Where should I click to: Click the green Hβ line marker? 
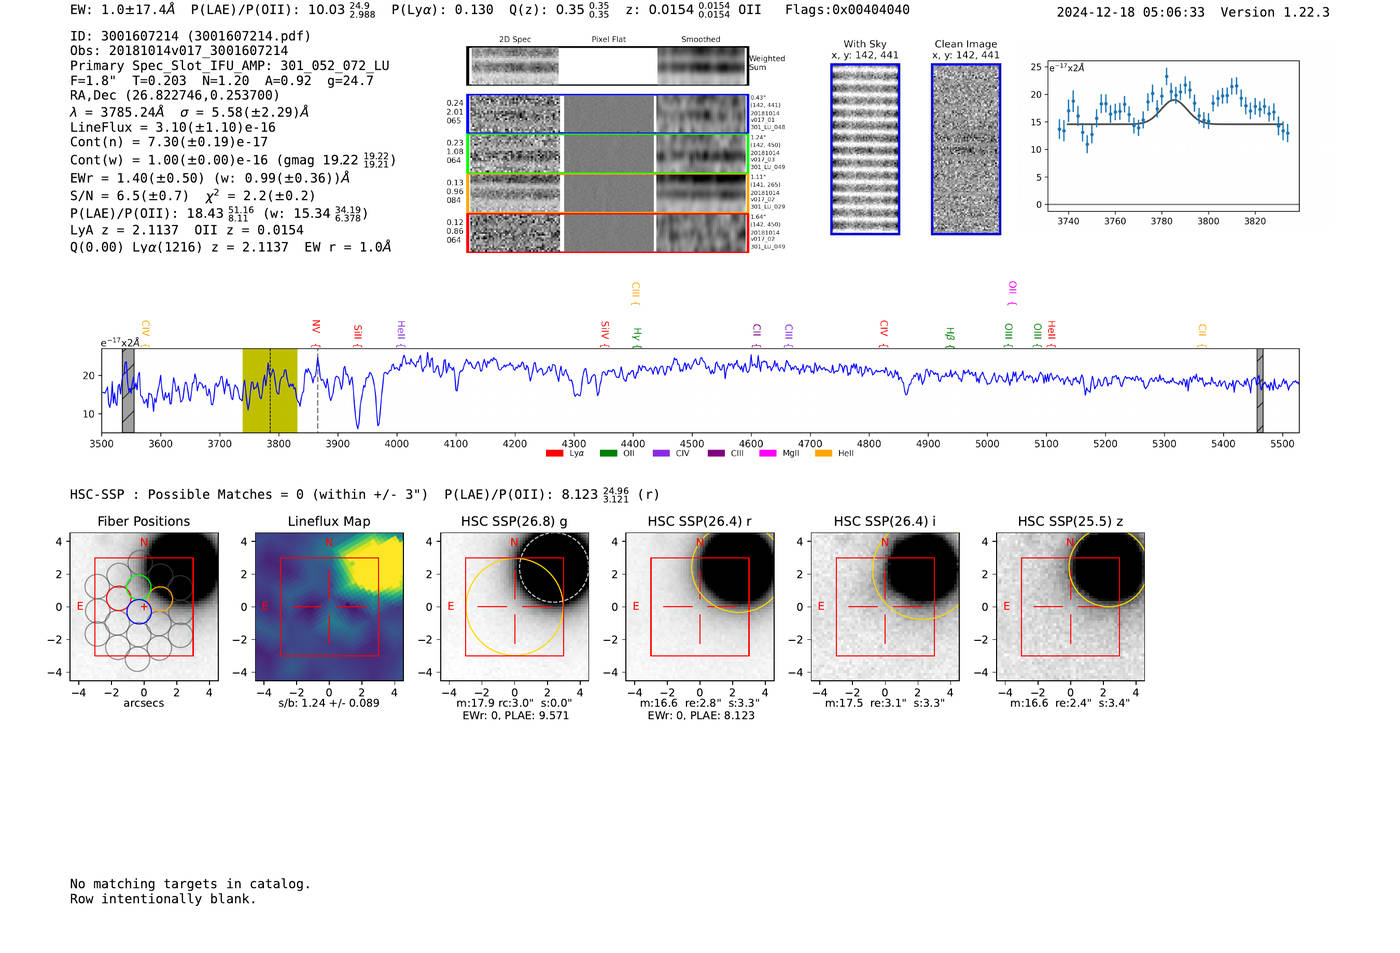pos(950,335)
